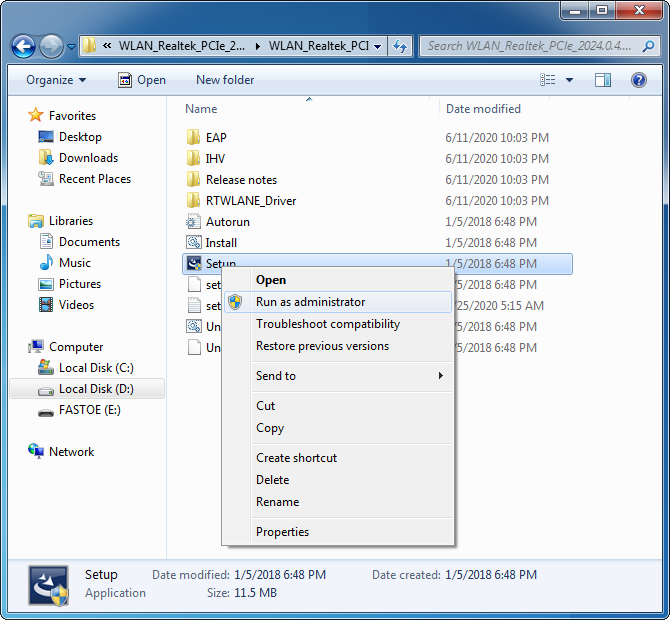670x620 pixels.
Task: Open the Videos library
Action: (x=76, y=305)
